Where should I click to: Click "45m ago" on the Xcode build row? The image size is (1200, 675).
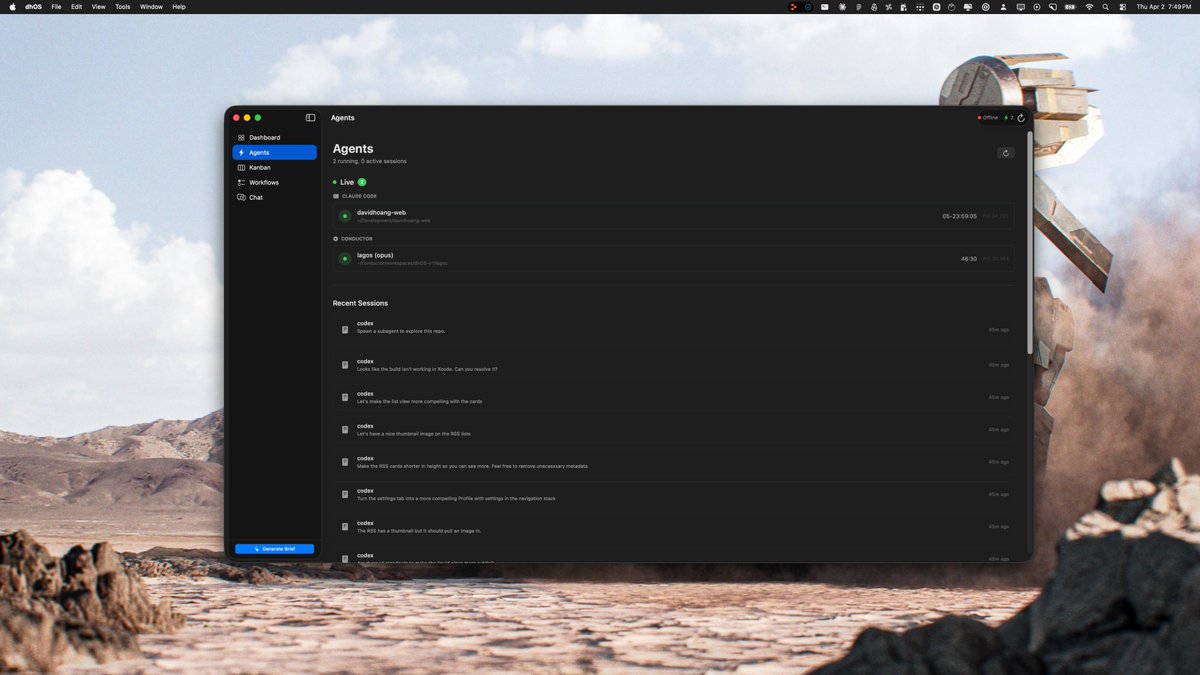[x=998, y=365]
